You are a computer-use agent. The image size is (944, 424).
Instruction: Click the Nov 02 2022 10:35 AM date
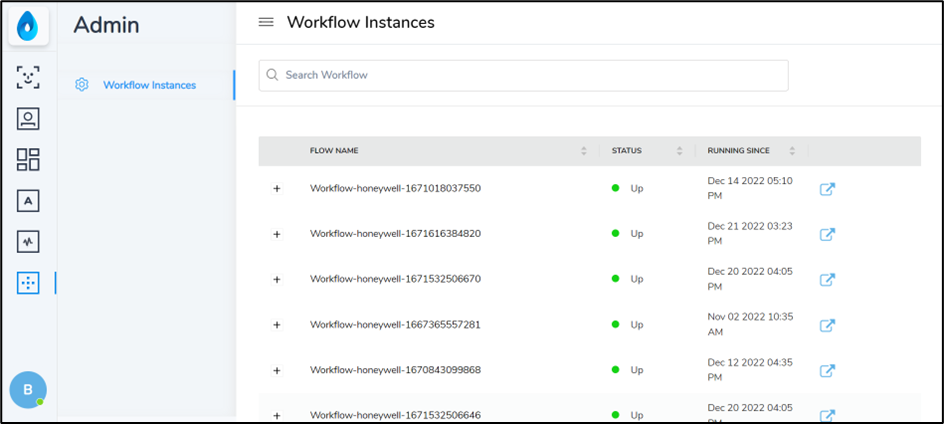750,324
